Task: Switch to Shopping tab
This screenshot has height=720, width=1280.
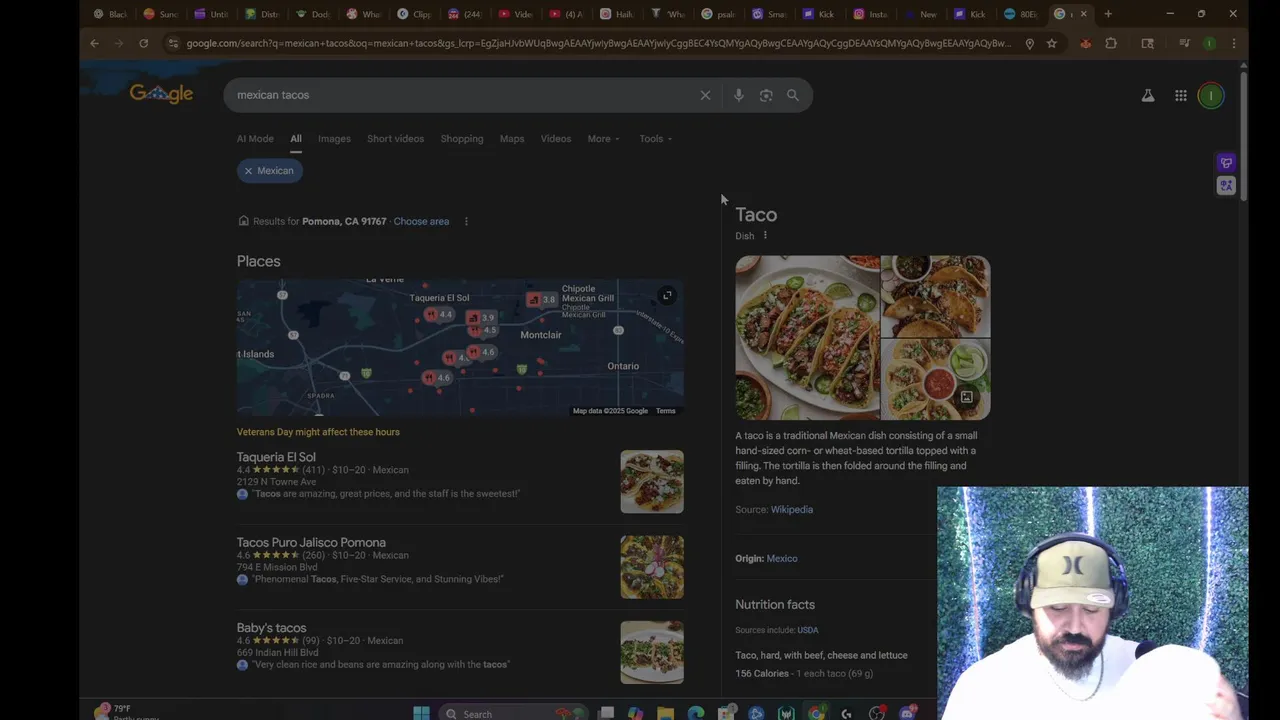Action: pyautogui.click(x=462, y=139)
